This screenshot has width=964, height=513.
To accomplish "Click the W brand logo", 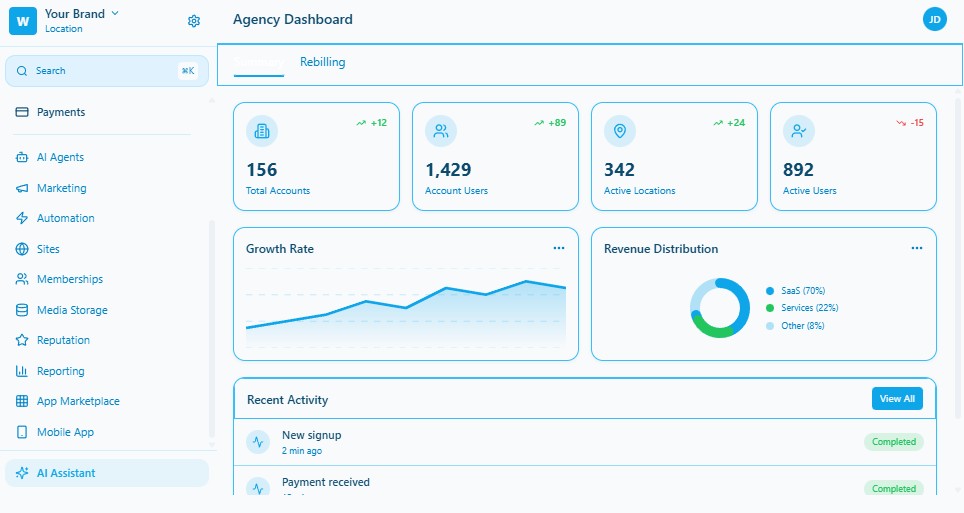I will tap(23, 21).
